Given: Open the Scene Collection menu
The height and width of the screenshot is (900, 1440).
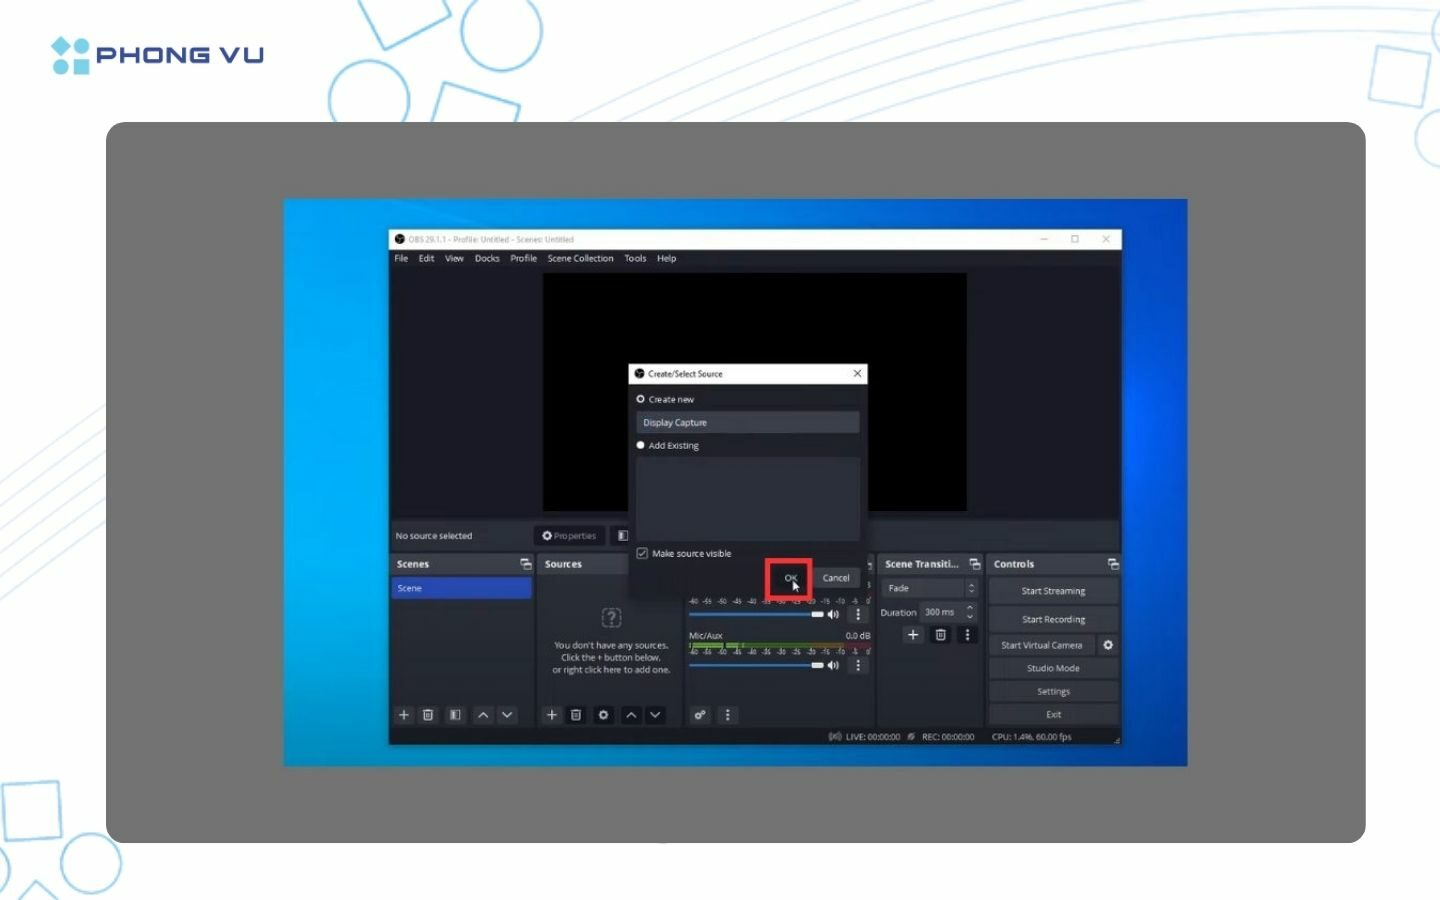Looking at the screenshot, I should pos(580,258).
